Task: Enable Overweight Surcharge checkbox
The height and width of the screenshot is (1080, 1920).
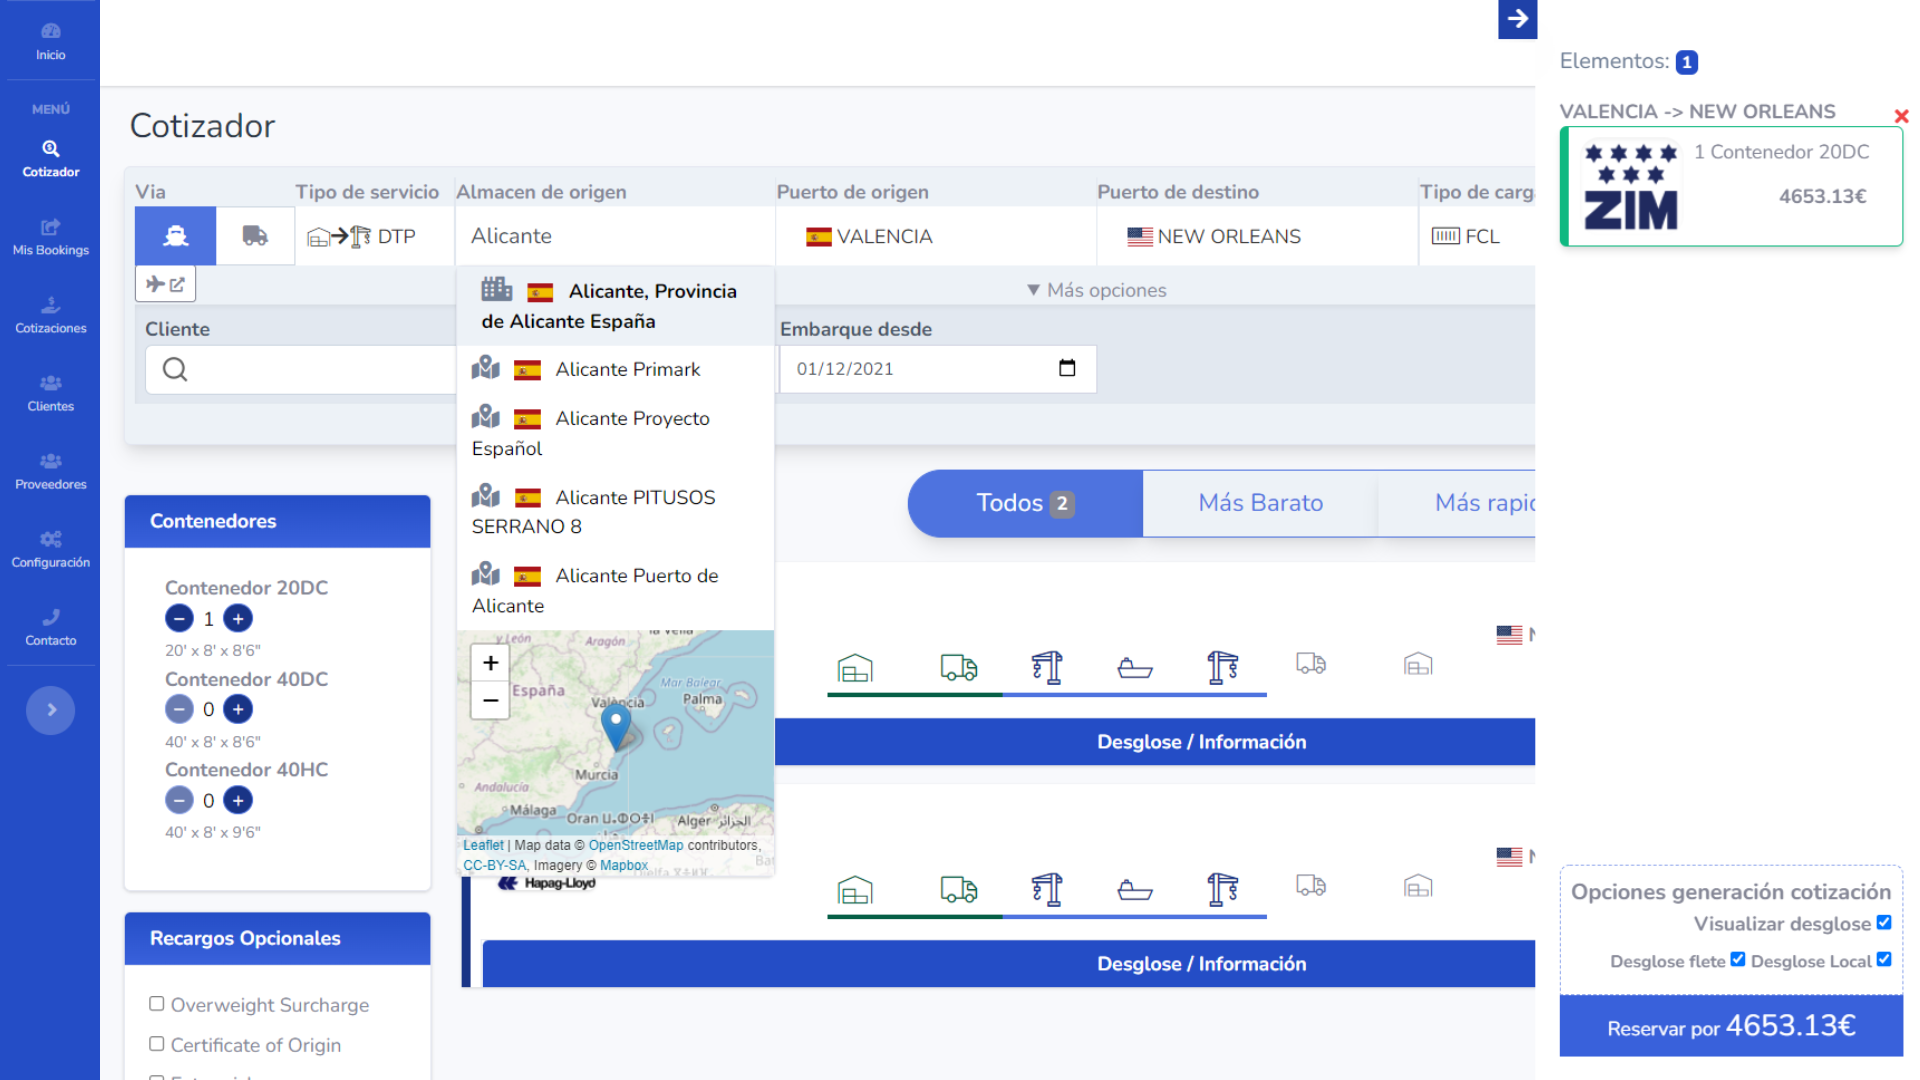Action: pos(156,1003)
